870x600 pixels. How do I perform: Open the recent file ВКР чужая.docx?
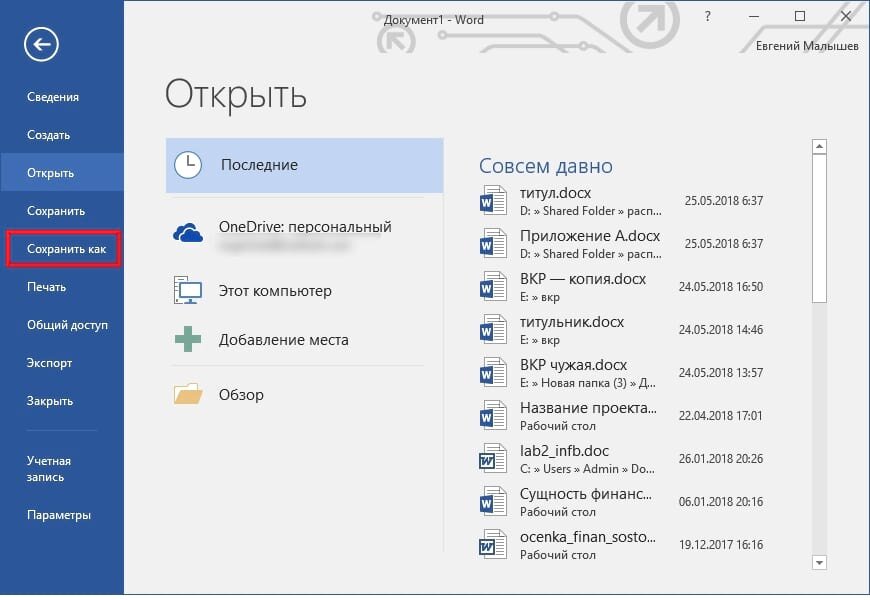pyautogui.click(x=621, y=372)
